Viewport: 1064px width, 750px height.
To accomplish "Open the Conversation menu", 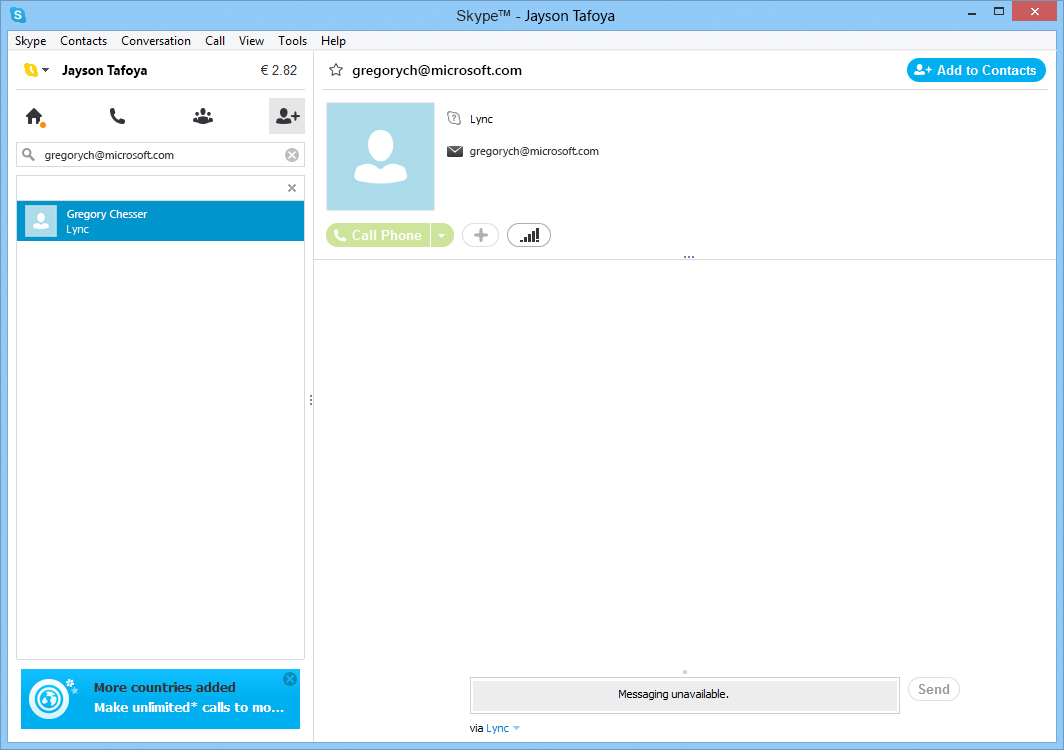I will click(156, 41).
